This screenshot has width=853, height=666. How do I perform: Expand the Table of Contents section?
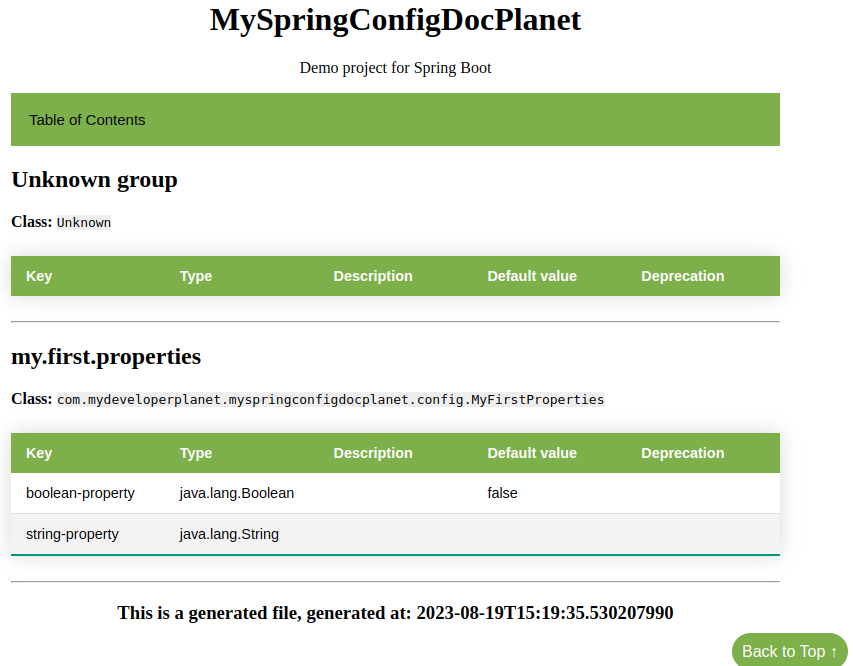(x=395, y=120)
